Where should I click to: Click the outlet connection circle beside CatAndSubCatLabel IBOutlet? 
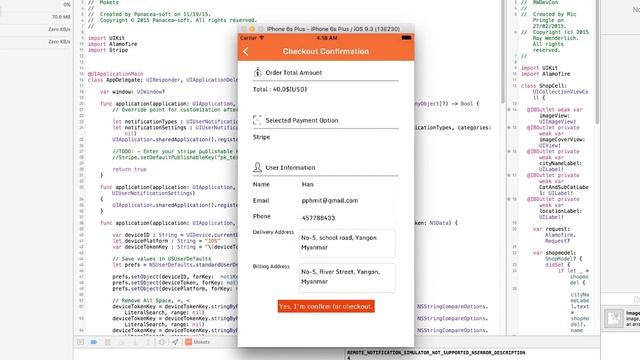(x=509, y=175)
